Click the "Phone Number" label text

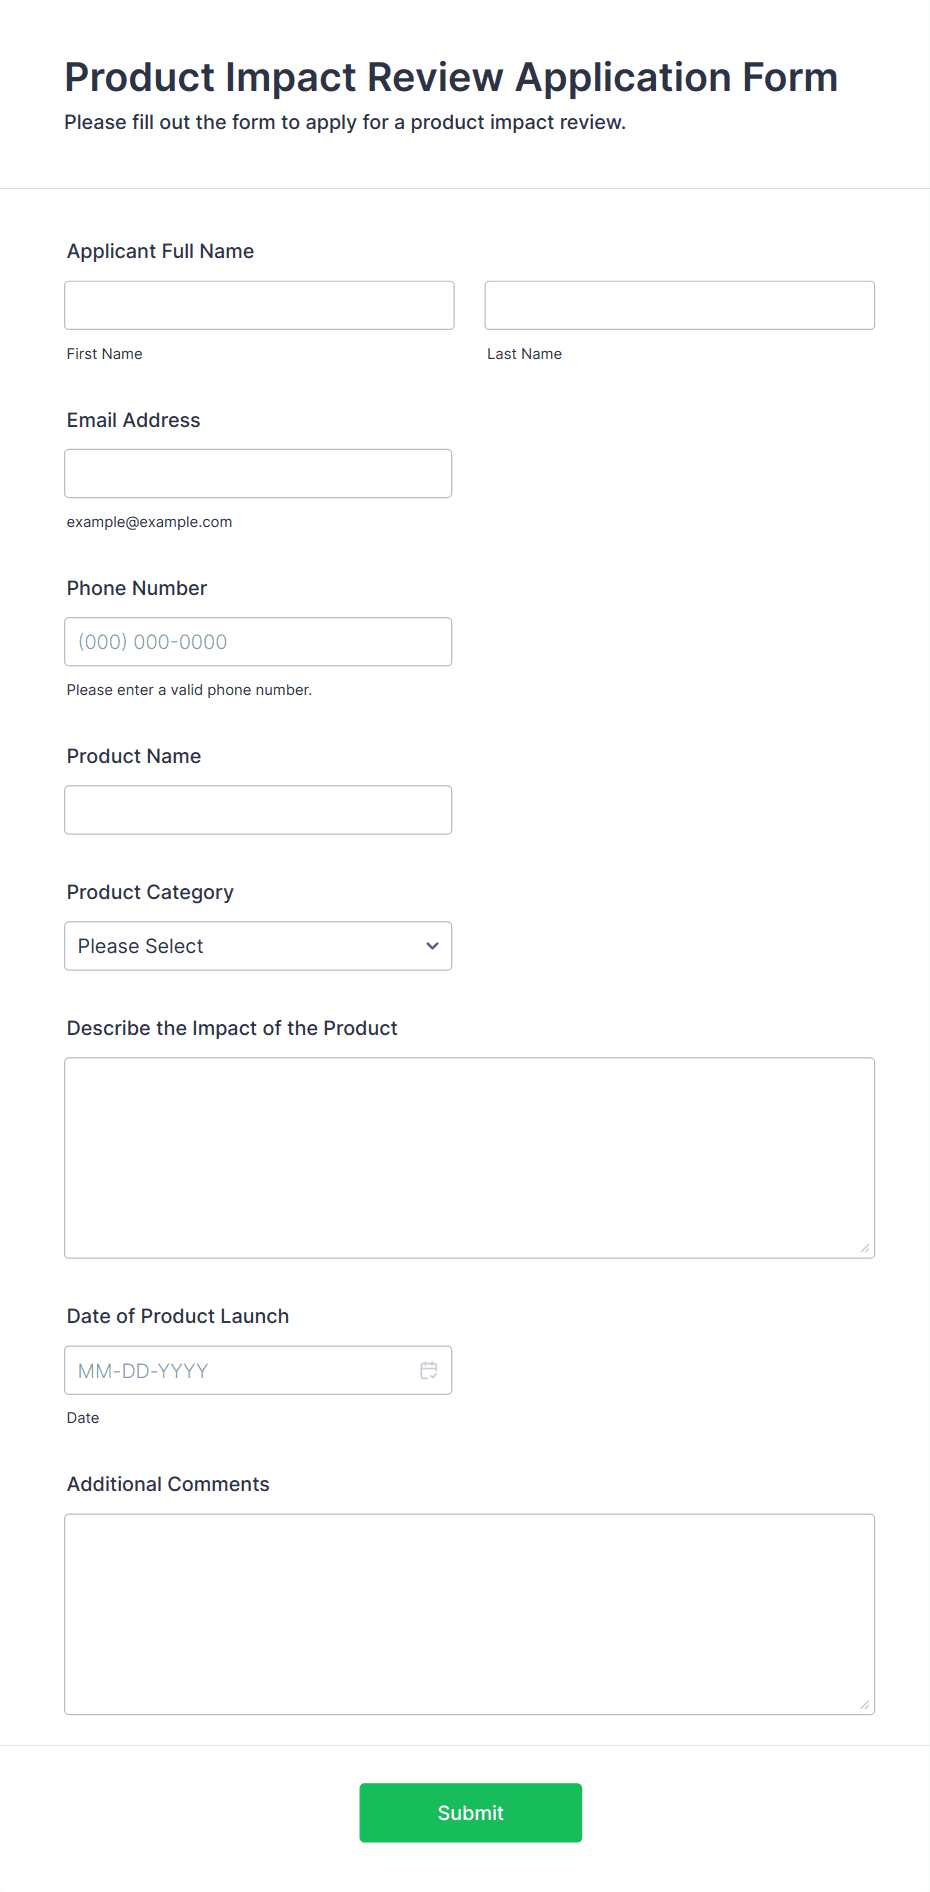click(x=137, y=588)
